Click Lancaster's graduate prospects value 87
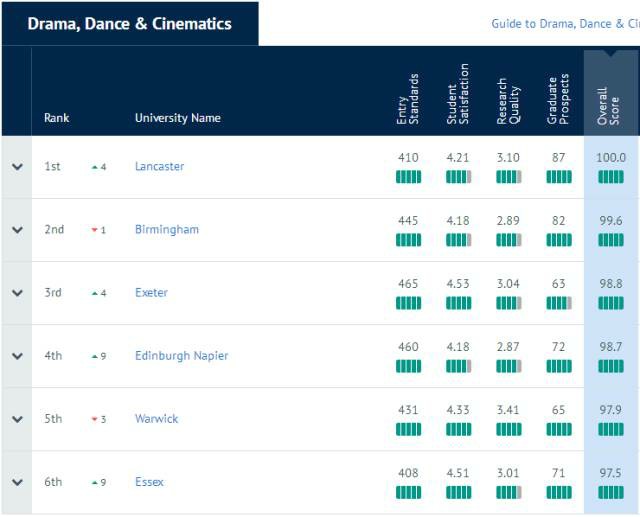 558,158
